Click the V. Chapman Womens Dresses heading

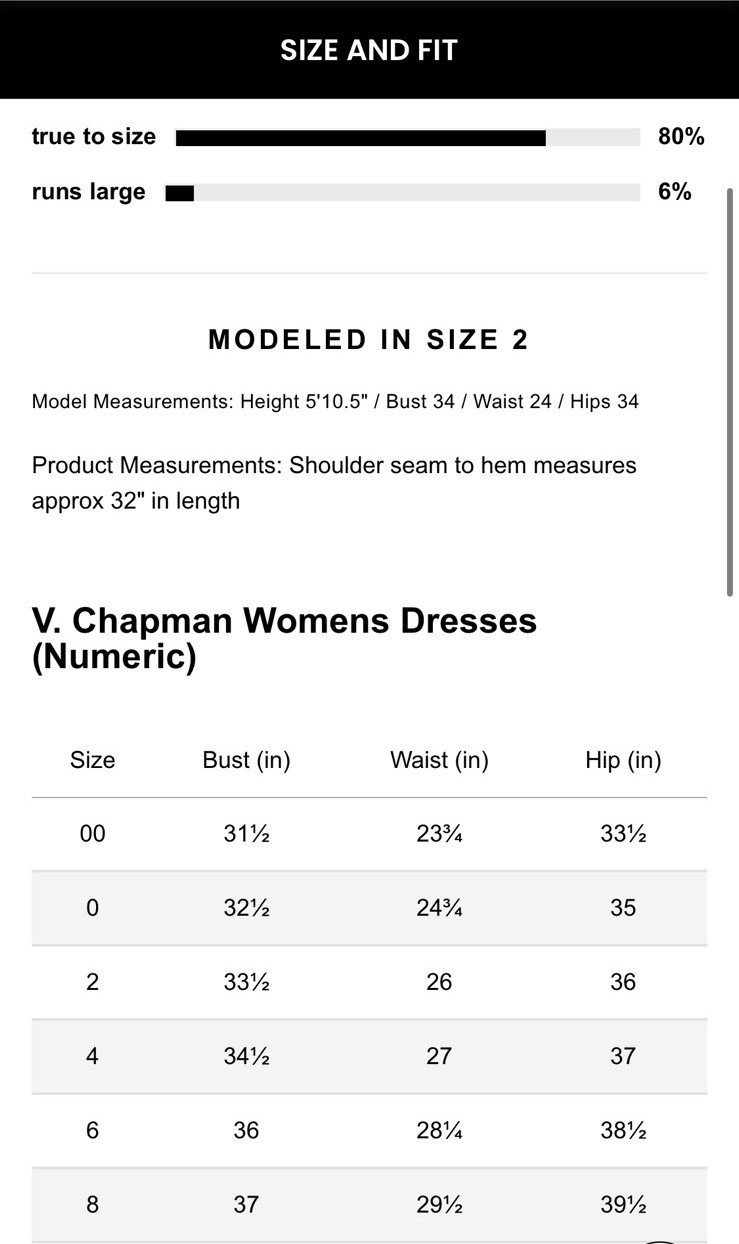[x=284, y=638]
